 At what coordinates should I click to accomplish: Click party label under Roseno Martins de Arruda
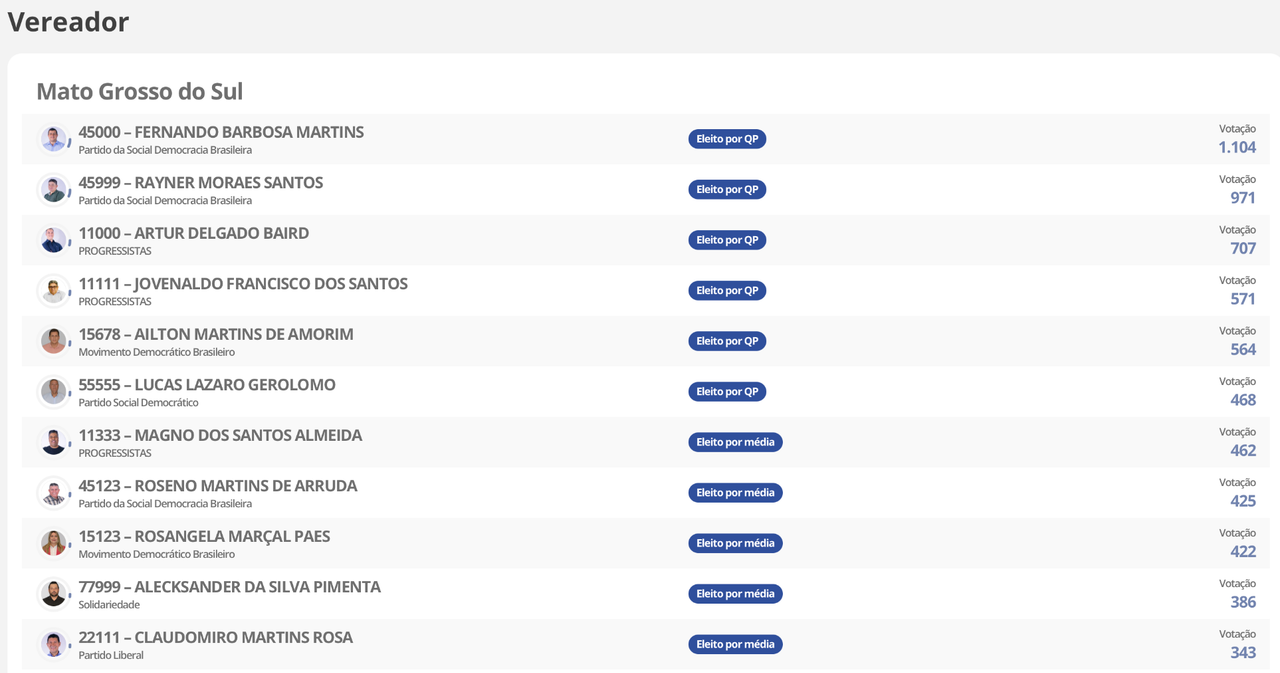click(x=165, y=504)
